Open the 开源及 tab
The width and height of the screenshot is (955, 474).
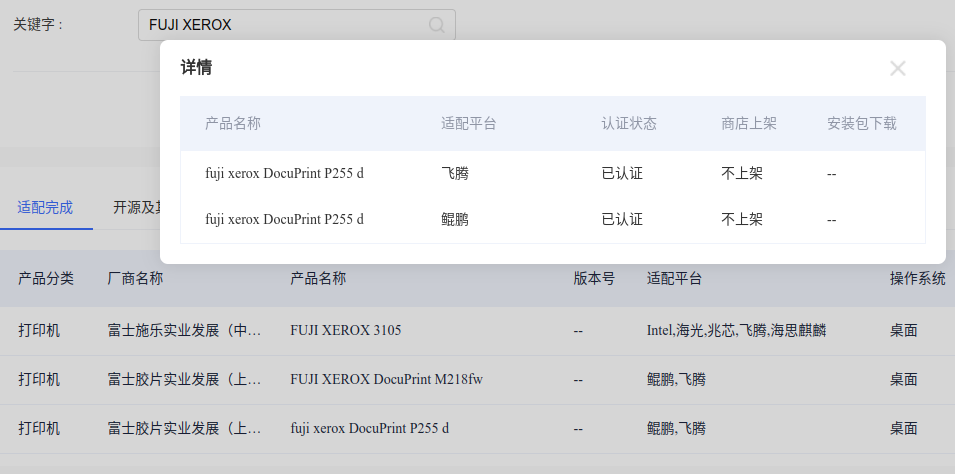click(x=136, y=208)
